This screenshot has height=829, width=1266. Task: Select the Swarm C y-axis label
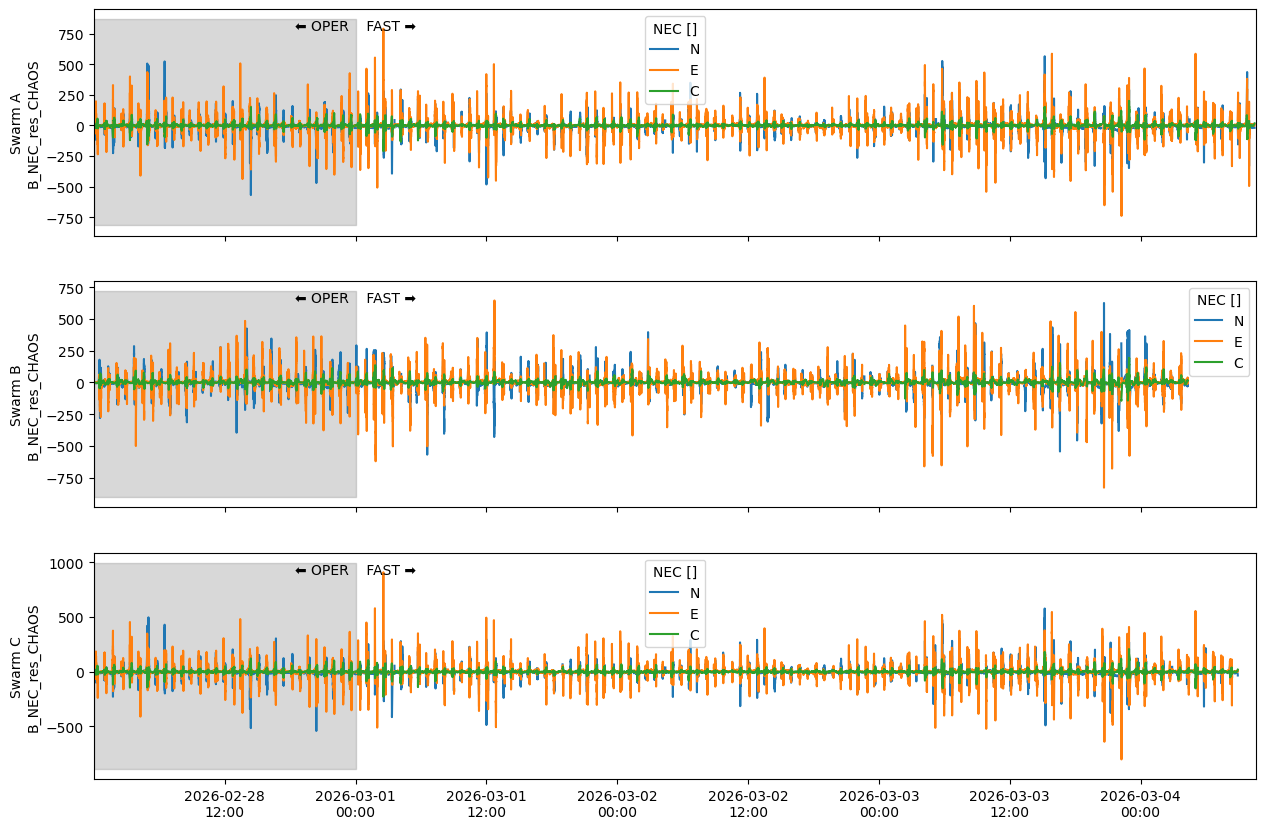(x=26, y=669)
